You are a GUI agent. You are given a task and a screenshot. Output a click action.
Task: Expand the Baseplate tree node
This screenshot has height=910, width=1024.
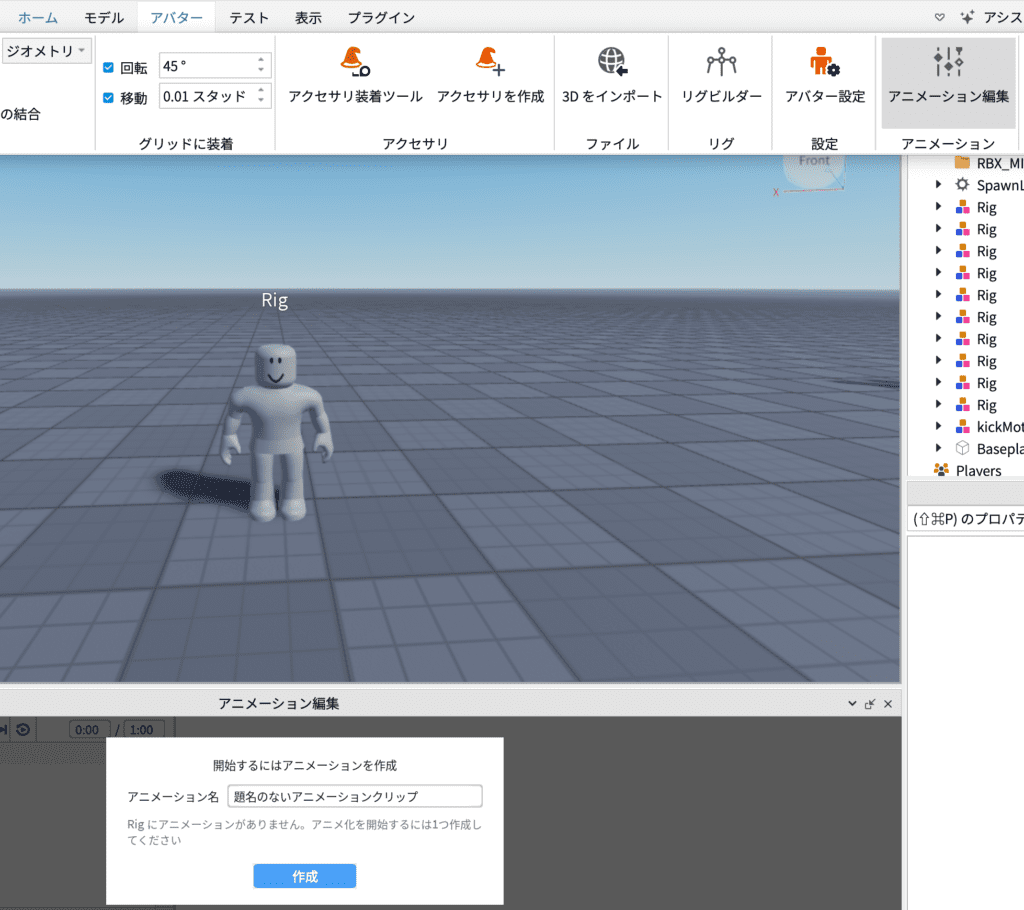click(x=938, y=449)
